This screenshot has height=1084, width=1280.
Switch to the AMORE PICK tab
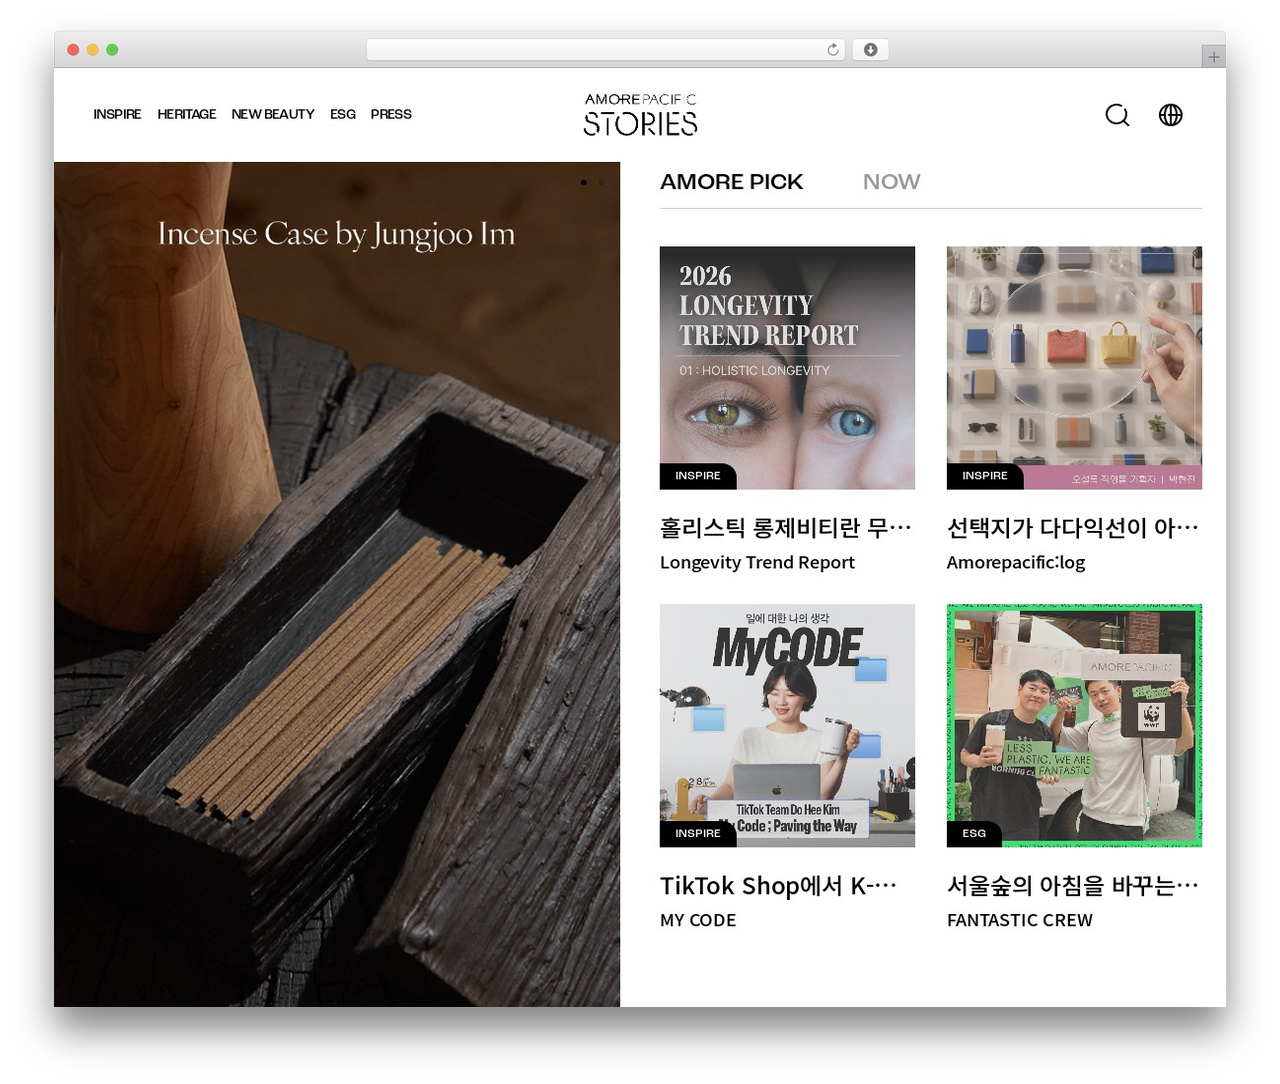pos(731,182)
